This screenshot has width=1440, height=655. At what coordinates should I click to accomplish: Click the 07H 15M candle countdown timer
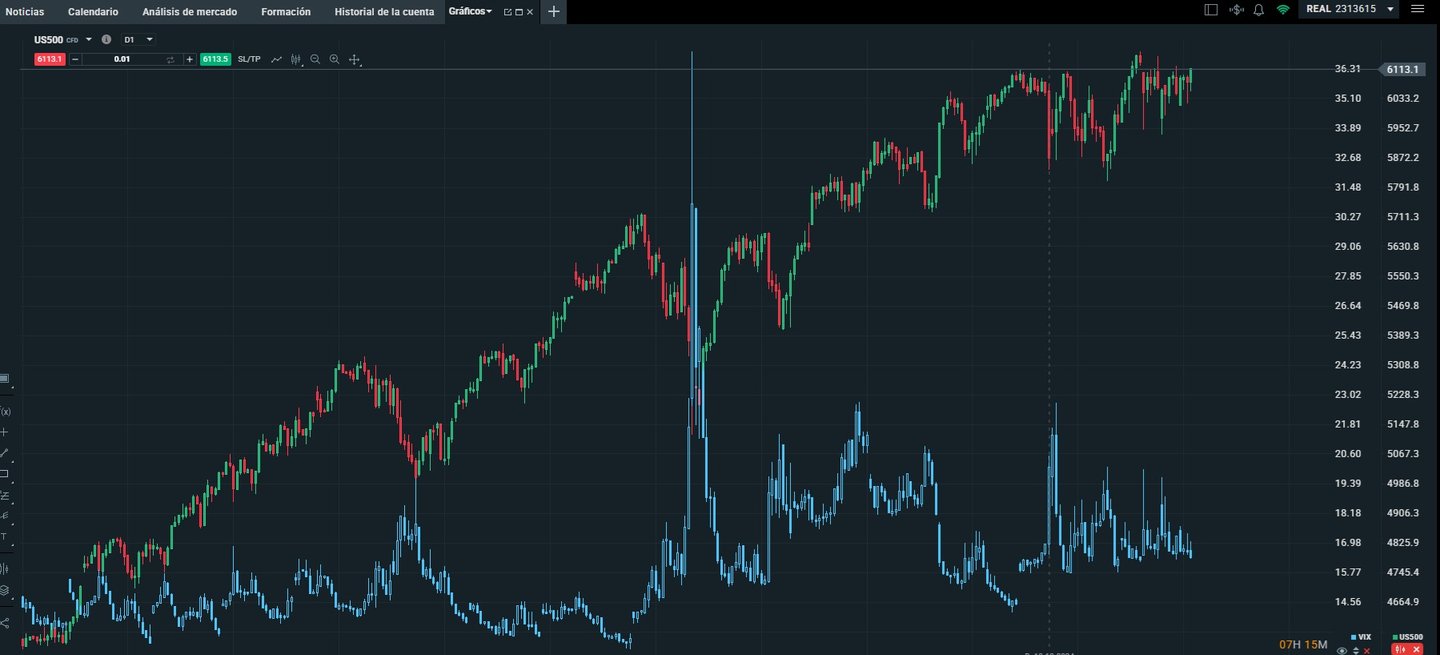[1303, 644]
